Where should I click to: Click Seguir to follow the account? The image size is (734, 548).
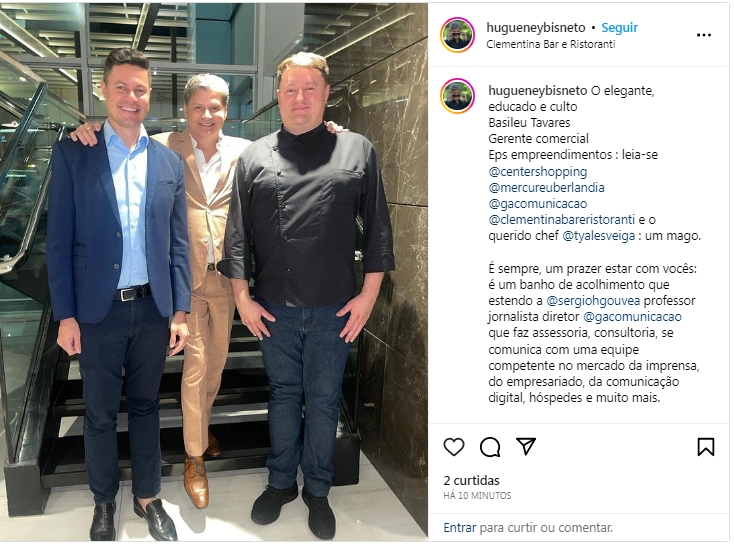click(619, 28)
